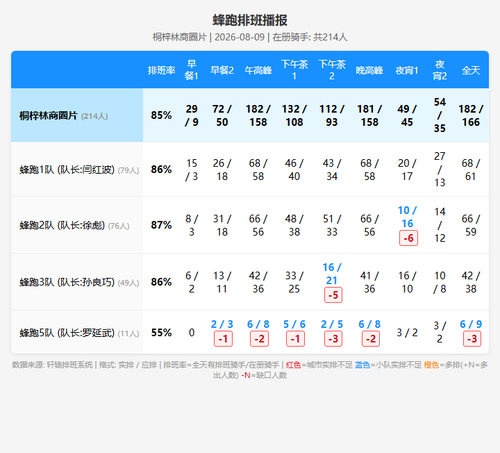Click the -1 badge under 下午茶1 for 蜂跑5队
Image resolution: width=500 pixels, height=453 pixels.
[x=295, y=339]
